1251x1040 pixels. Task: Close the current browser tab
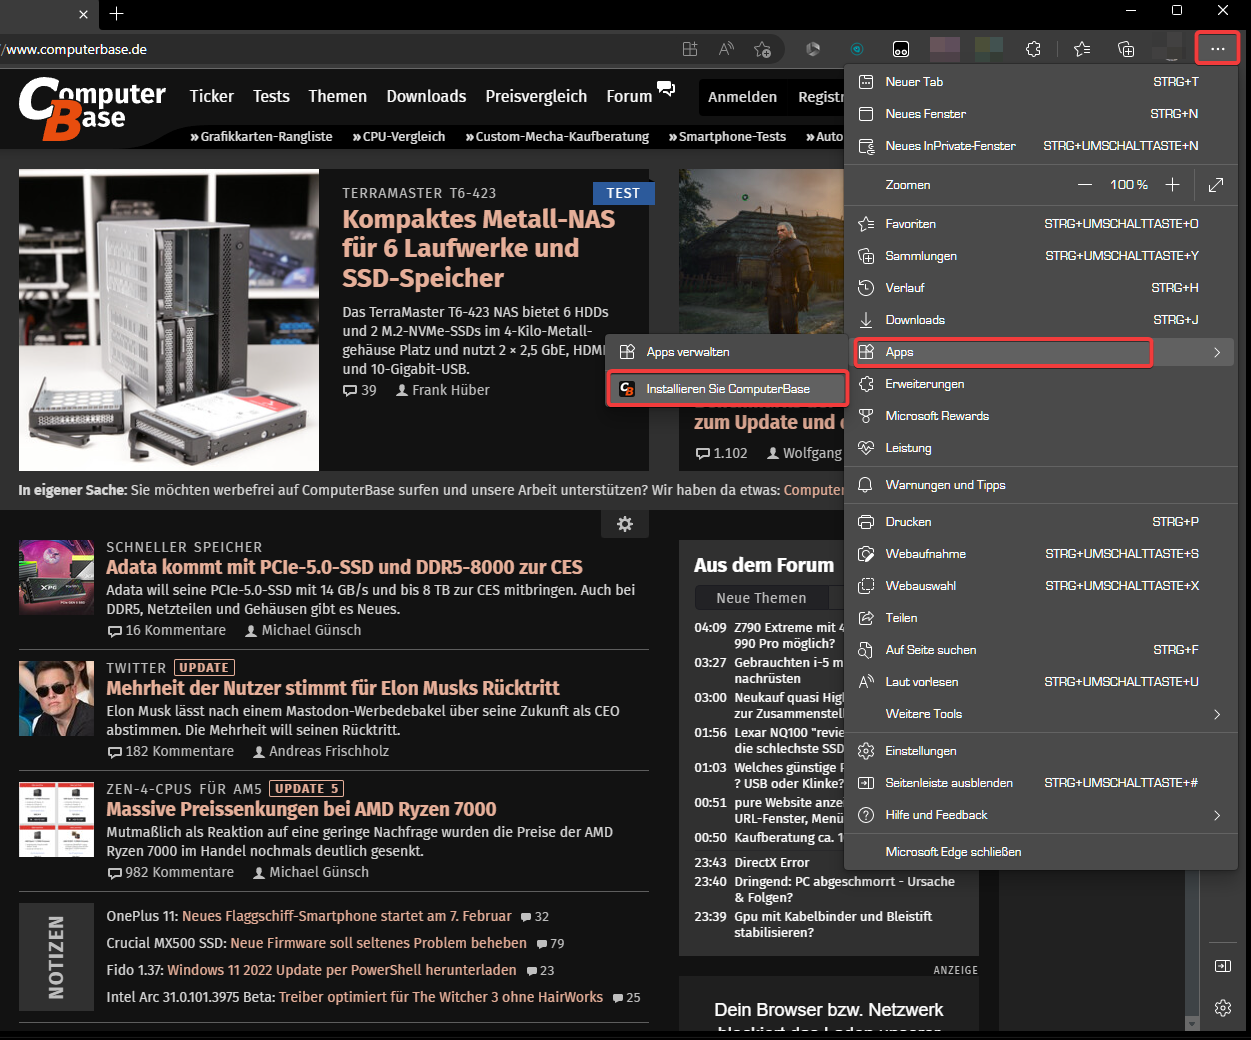(x=83, y=14)
